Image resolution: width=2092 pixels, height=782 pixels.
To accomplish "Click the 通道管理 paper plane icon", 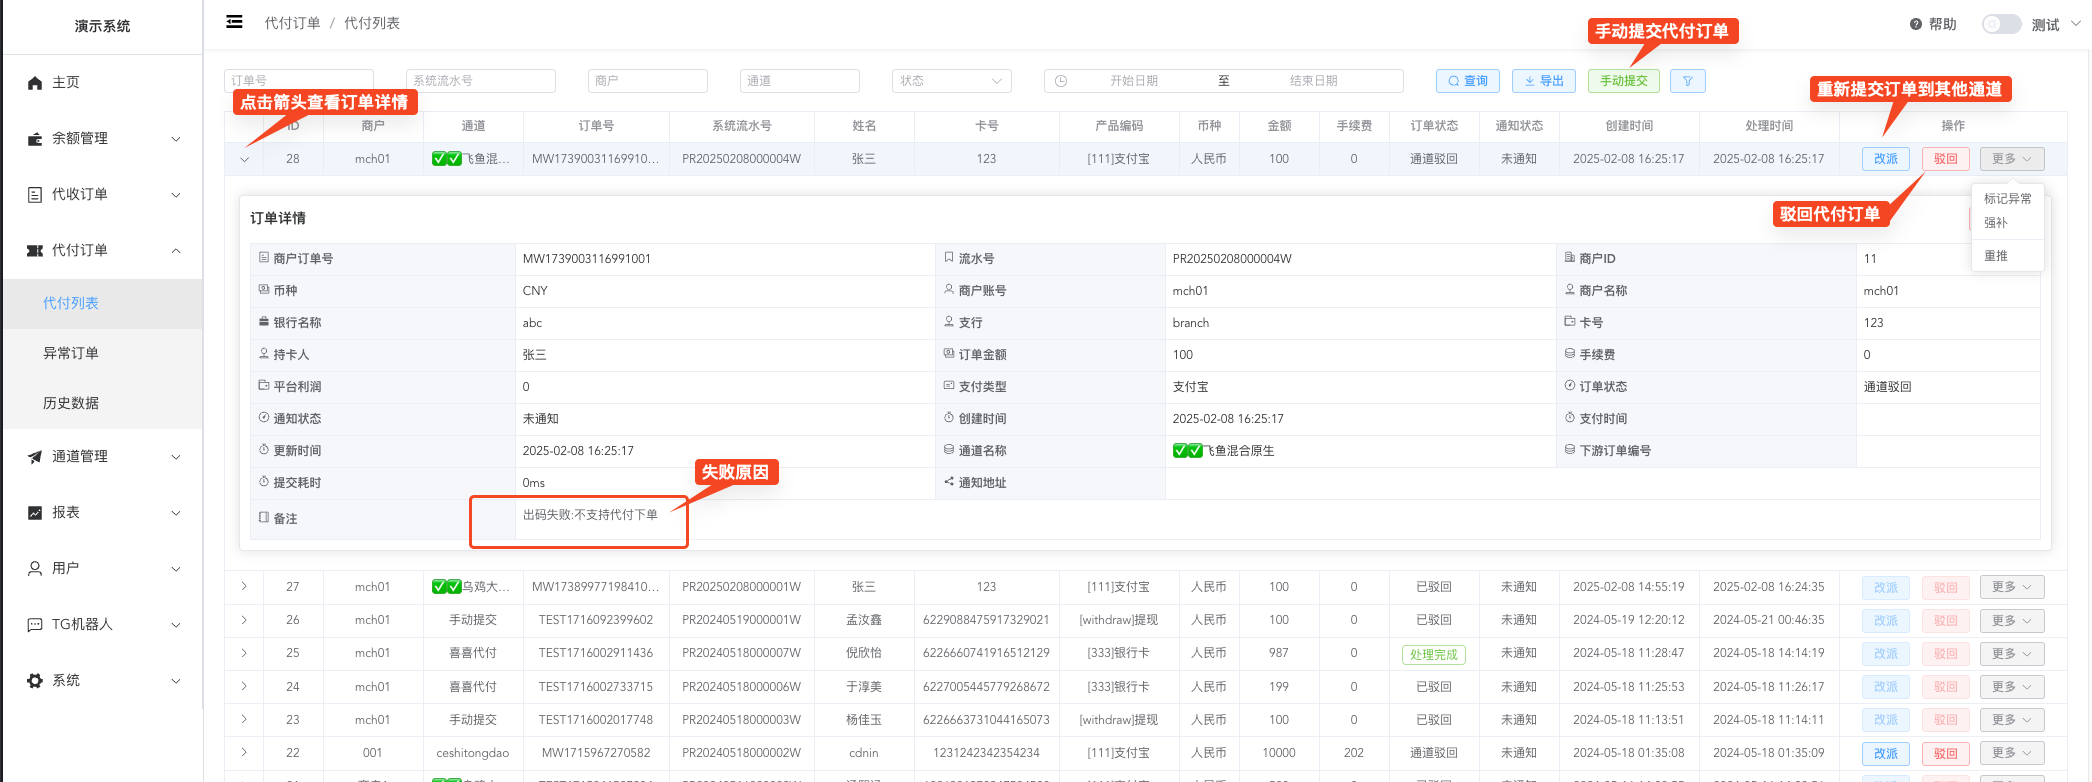I will click(x=35, y=457).
